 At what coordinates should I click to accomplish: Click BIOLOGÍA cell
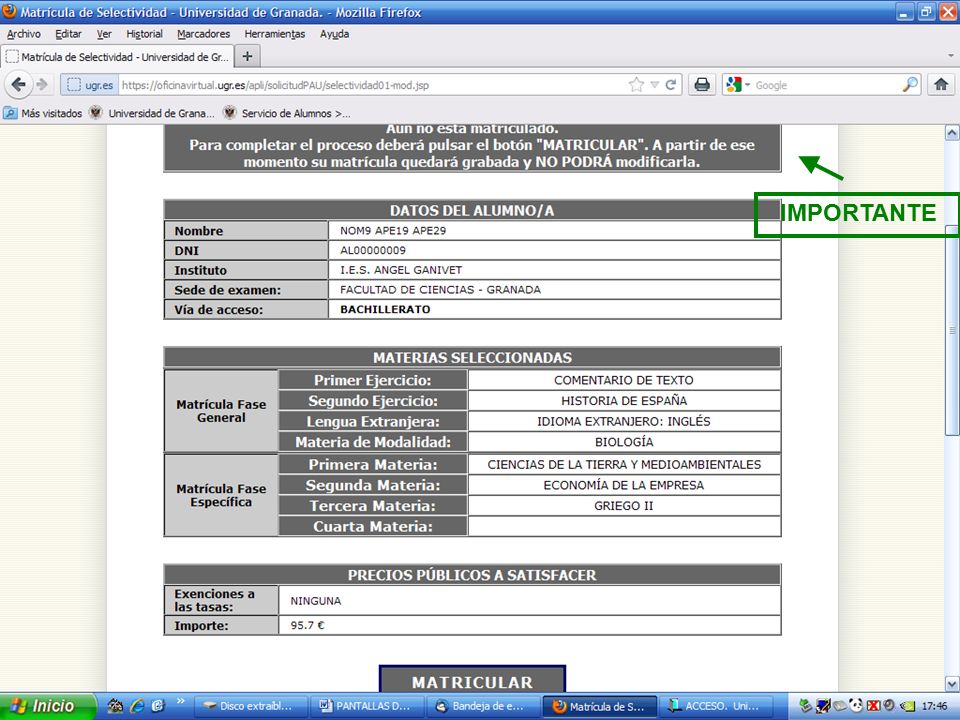click(x=624, y=442)
